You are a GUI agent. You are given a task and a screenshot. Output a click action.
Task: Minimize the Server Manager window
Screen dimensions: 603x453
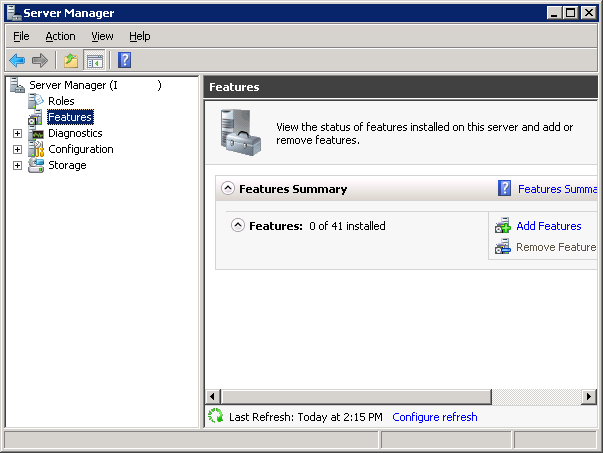(554, 13)
